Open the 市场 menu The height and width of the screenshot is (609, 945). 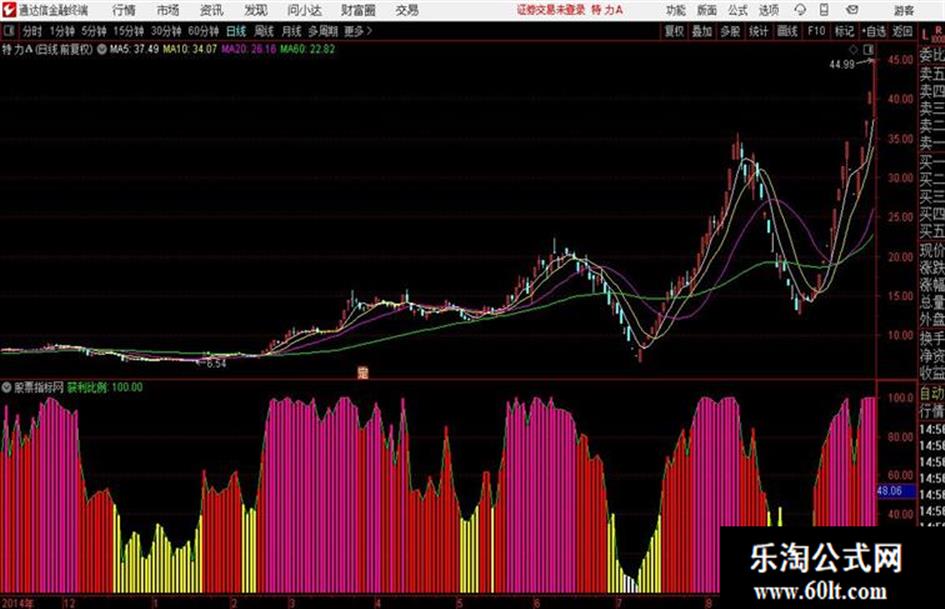pyautogui.click(x=168, y=10)
